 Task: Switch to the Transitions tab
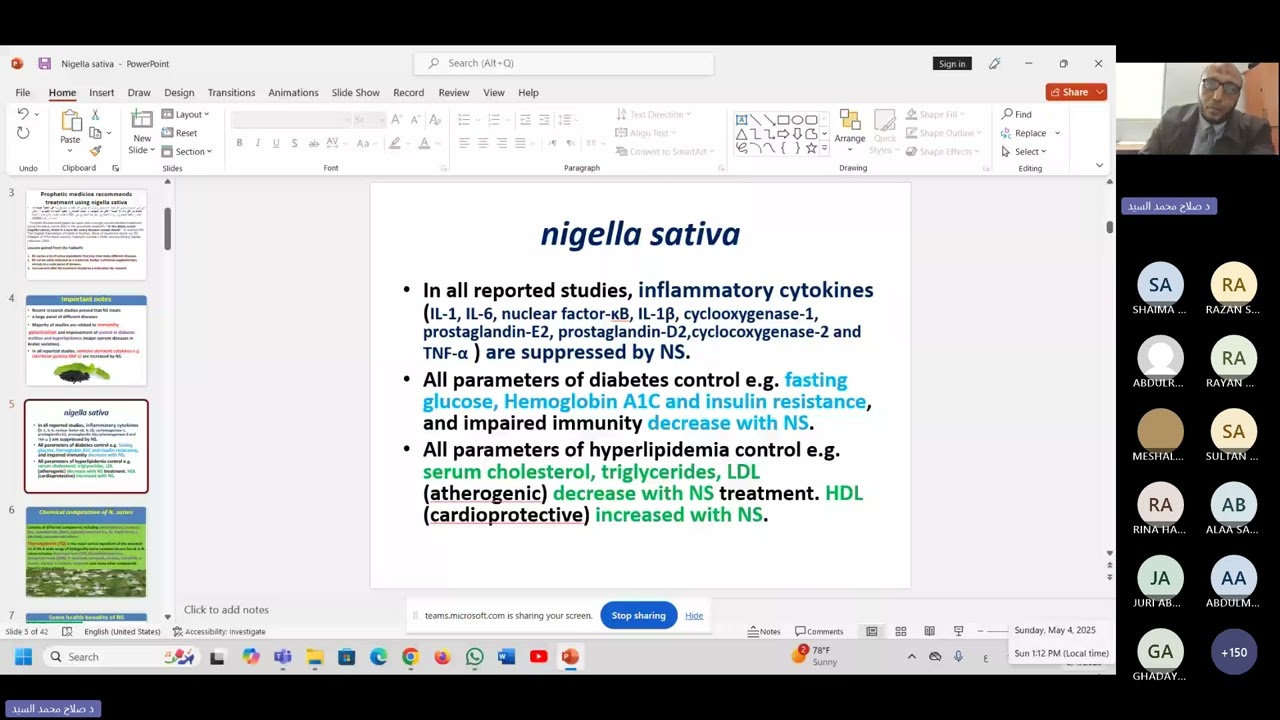pos(231,92)
